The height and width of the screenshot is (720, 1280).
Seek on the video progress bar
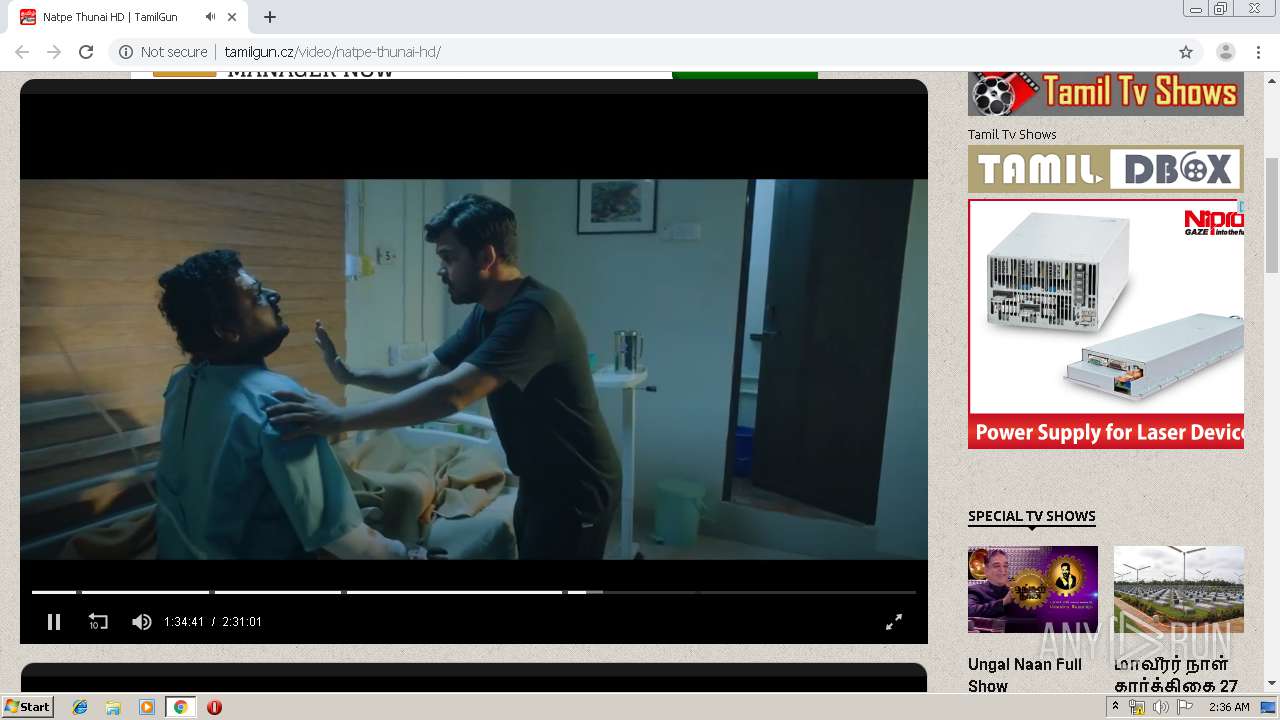point(474,592)
